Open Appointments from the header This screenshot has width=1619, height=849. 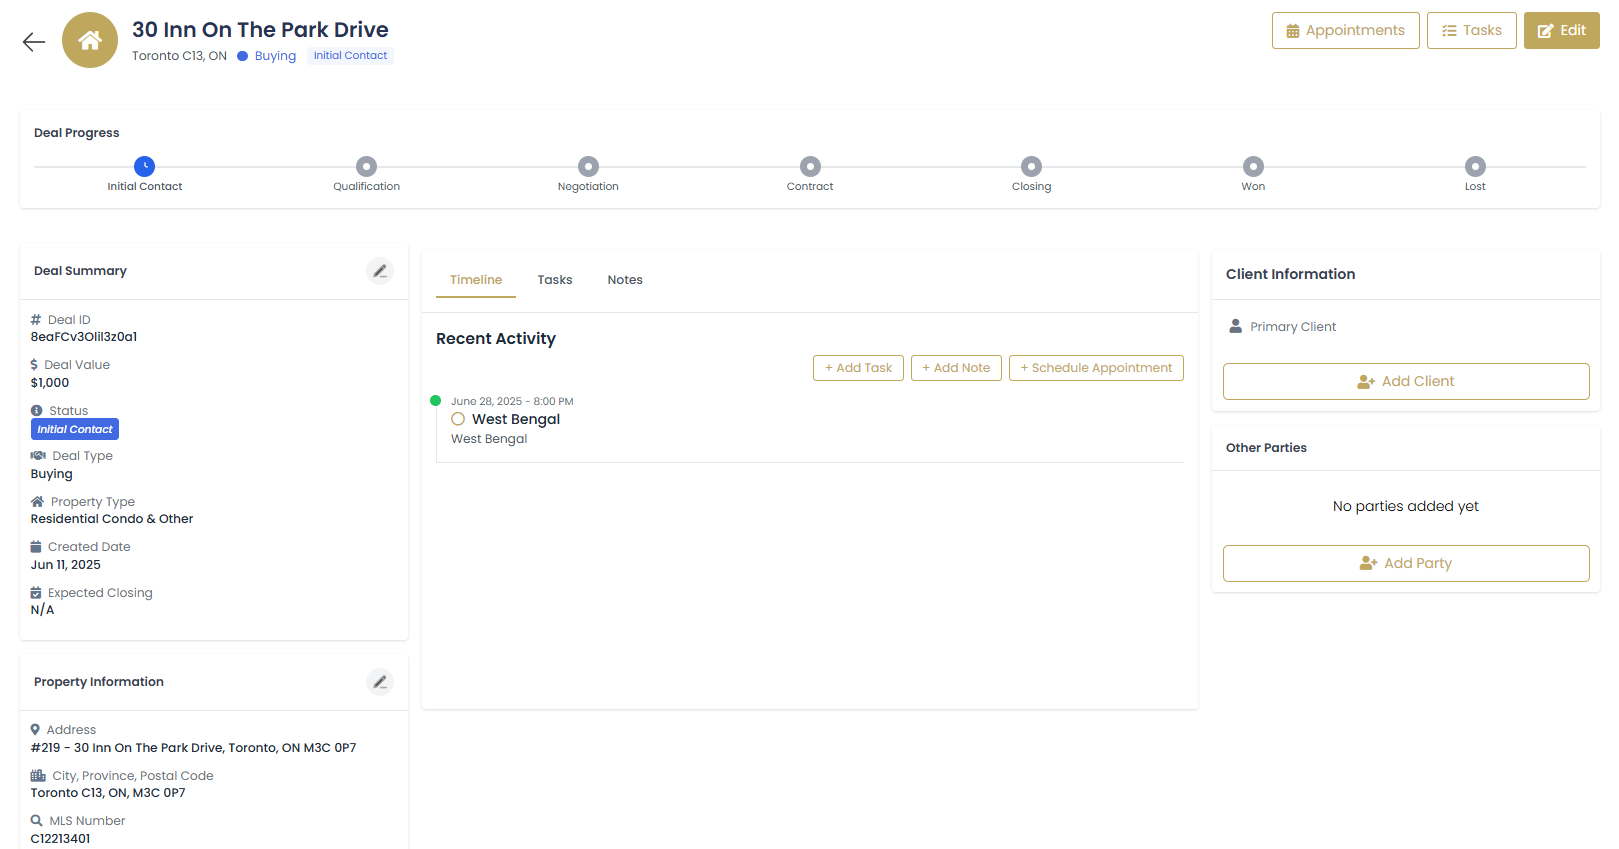click(1345, 31)
